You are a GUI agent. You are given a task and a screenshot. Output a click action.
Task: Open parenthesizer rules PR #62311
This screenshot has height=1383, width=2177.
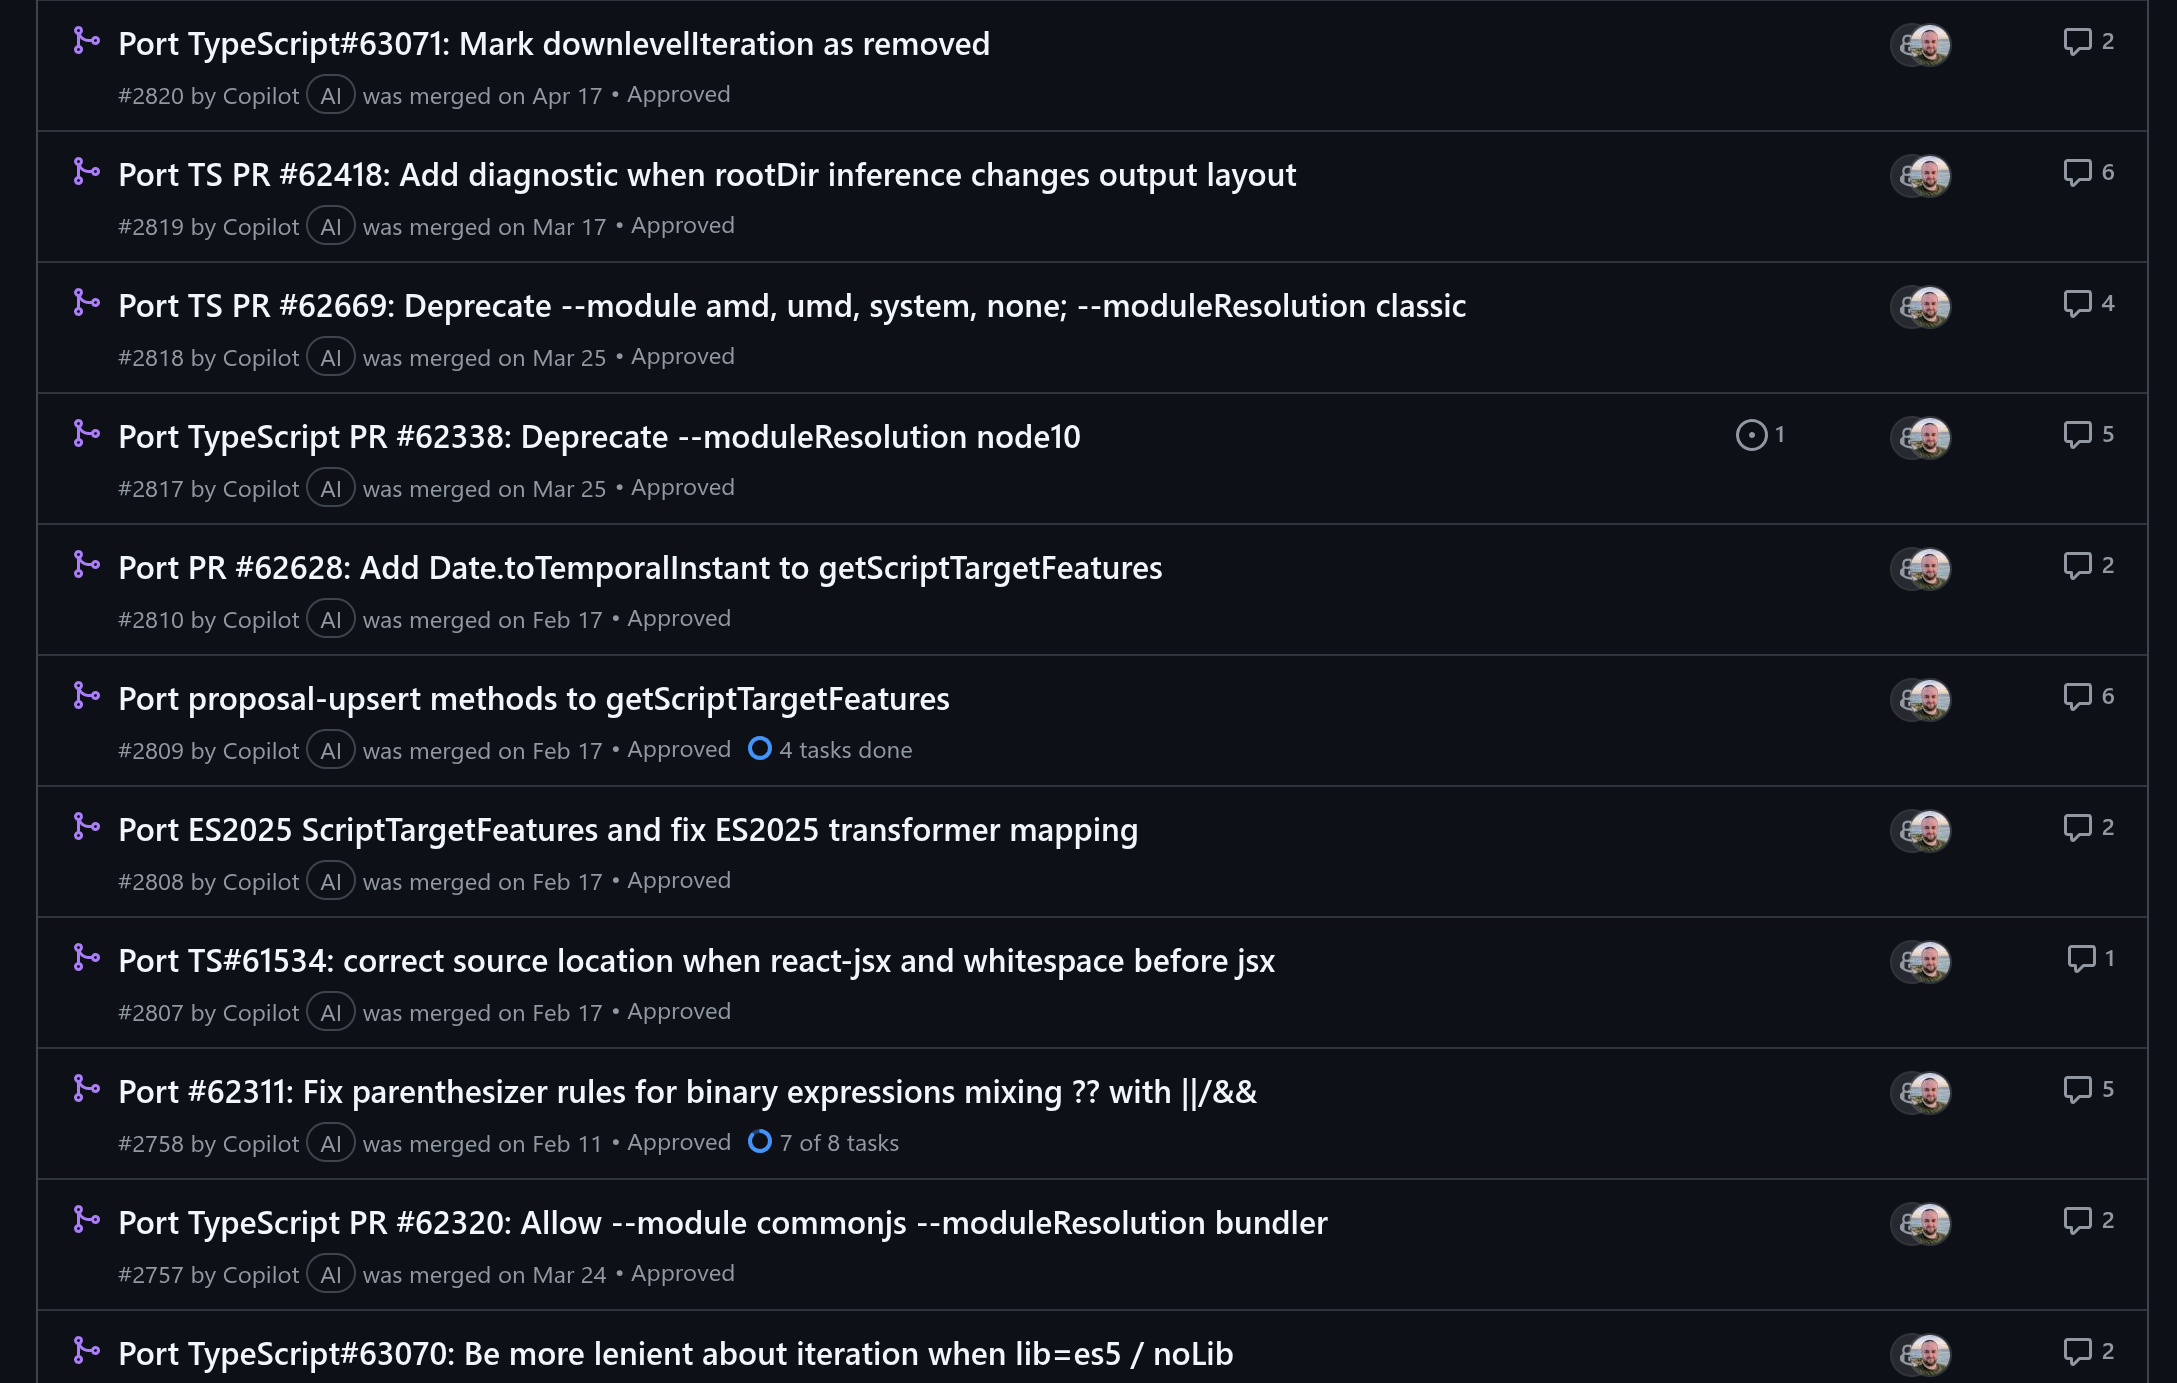coord(687,1092)
